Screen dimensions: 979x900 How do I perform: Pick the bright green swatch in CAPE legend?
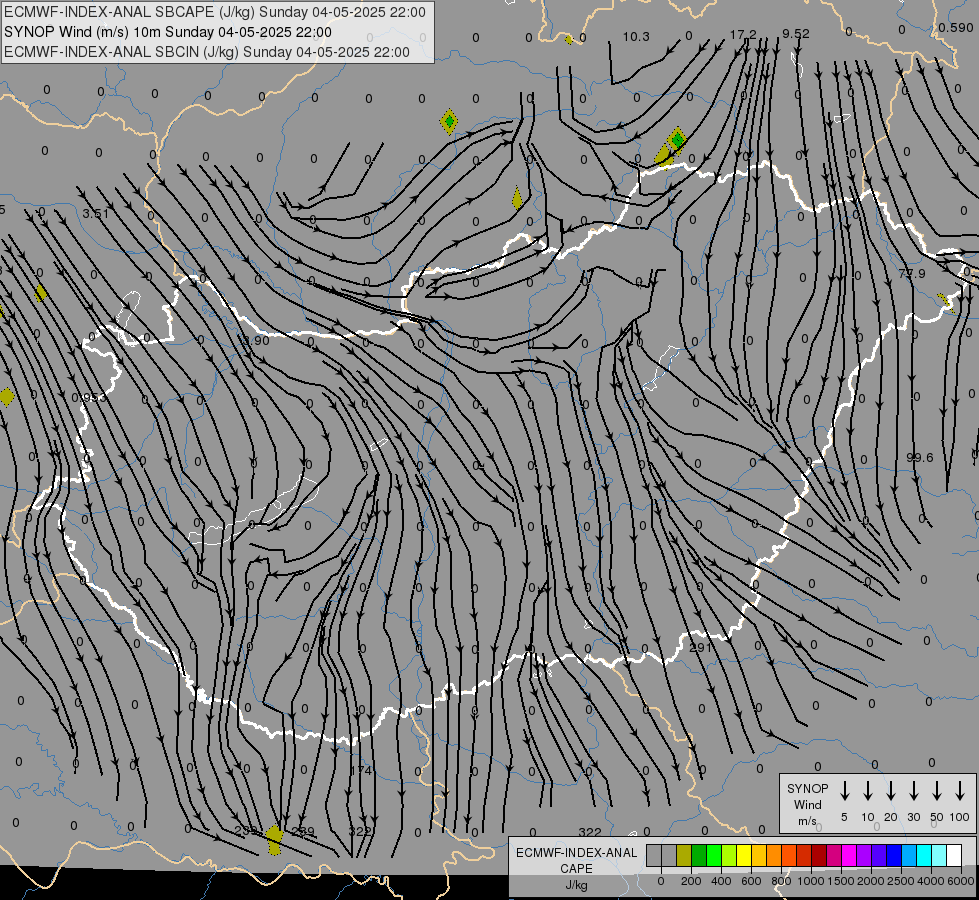(714, 855)
